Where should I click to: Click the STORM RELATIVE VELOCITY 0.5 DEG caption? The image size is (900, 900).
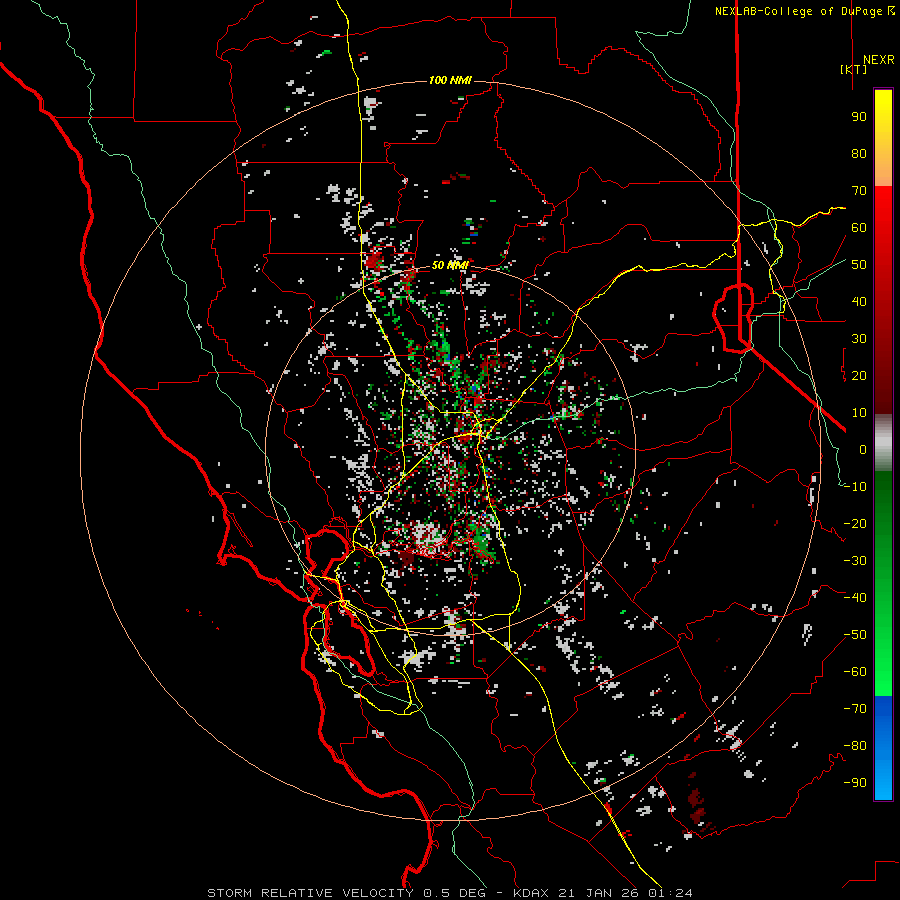coord(346,893)
